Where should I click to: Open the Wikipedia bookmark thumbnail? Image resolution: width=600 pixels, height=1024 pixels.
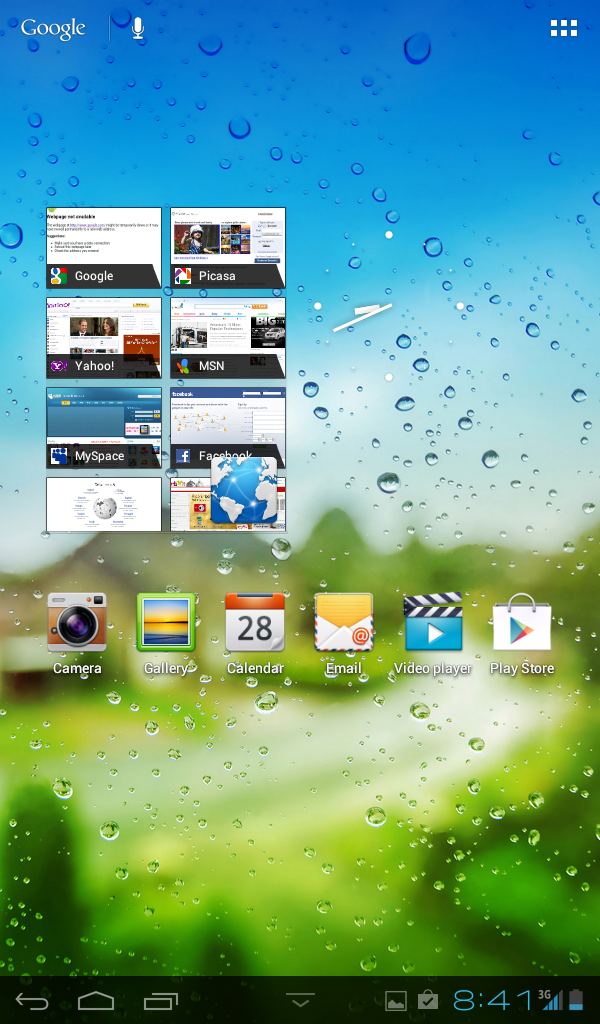click(104, 504)
